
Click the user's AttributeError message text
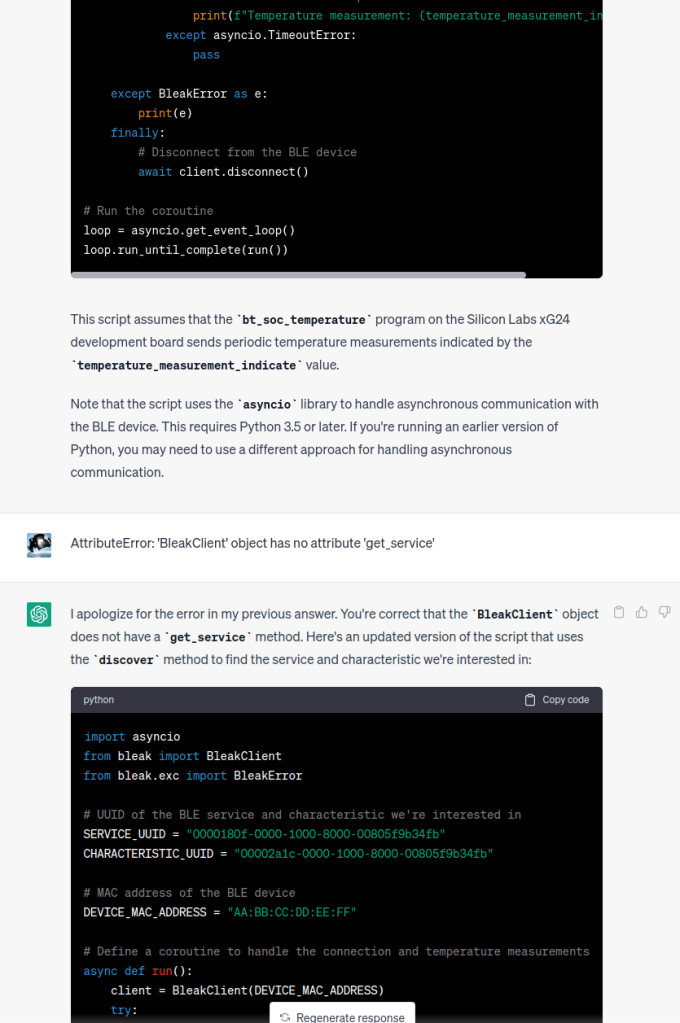(x=251, y=543)
